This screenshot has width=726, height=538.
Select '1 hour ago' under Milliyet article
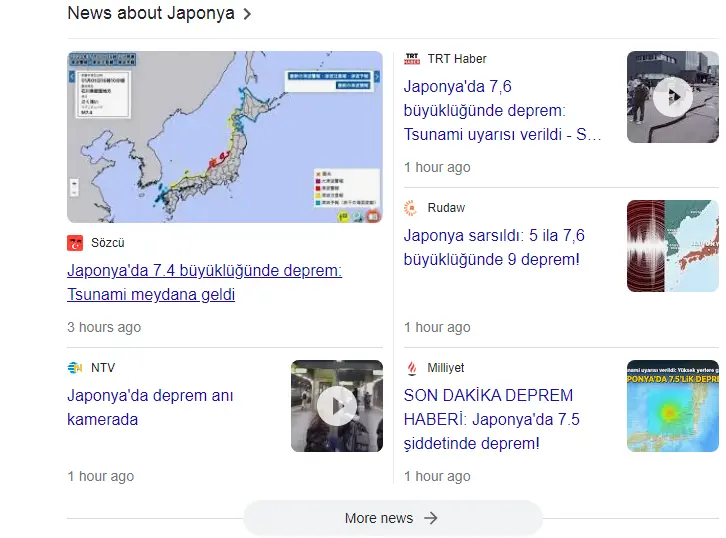pos(437,476)
